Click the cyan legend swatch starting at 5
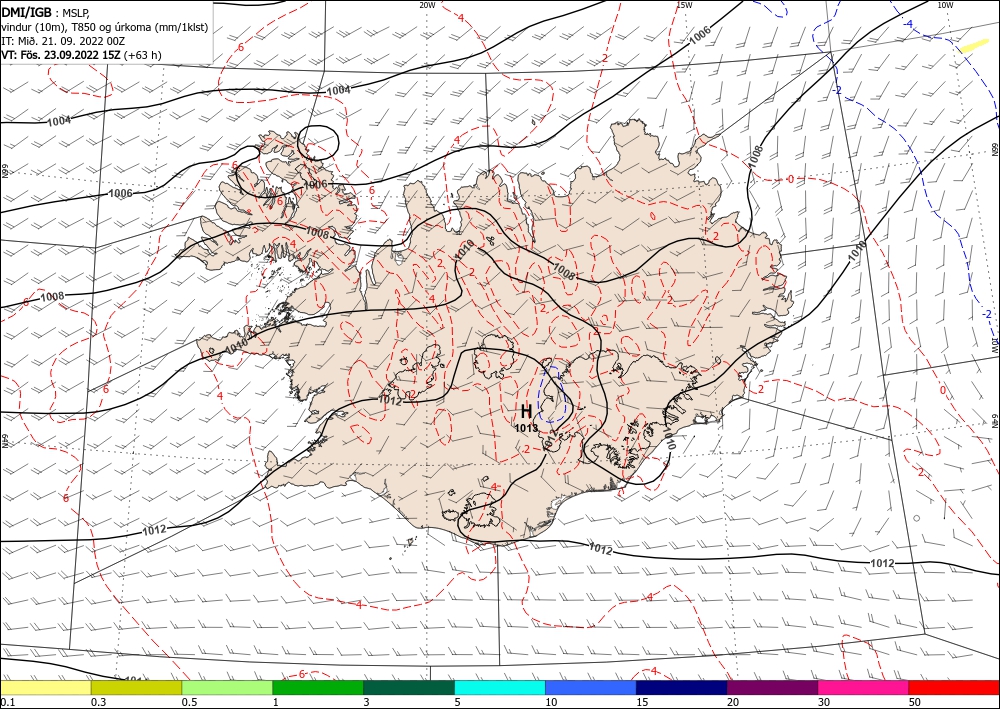This screenshot has width=1000, height=709. click(x=500, y=687)
